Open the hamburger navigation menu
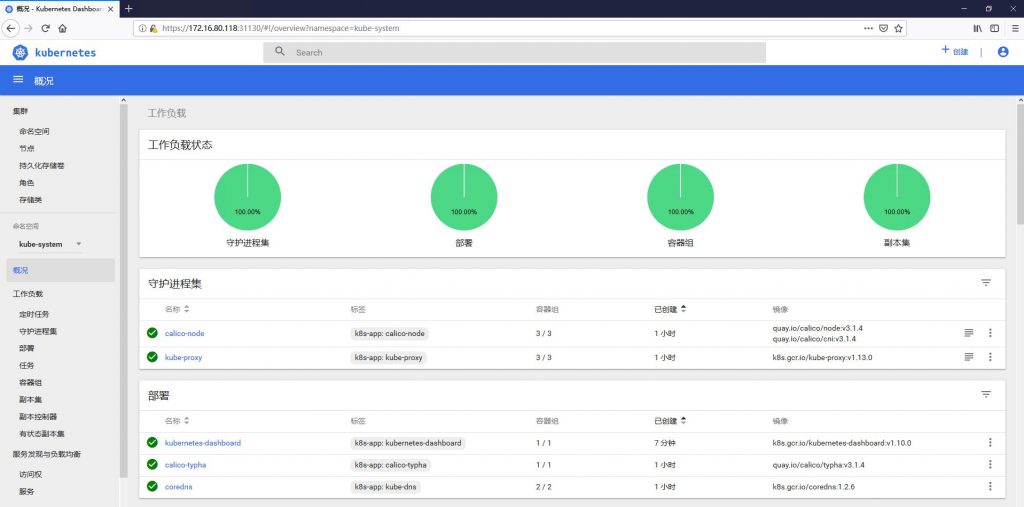 [18, 80]
